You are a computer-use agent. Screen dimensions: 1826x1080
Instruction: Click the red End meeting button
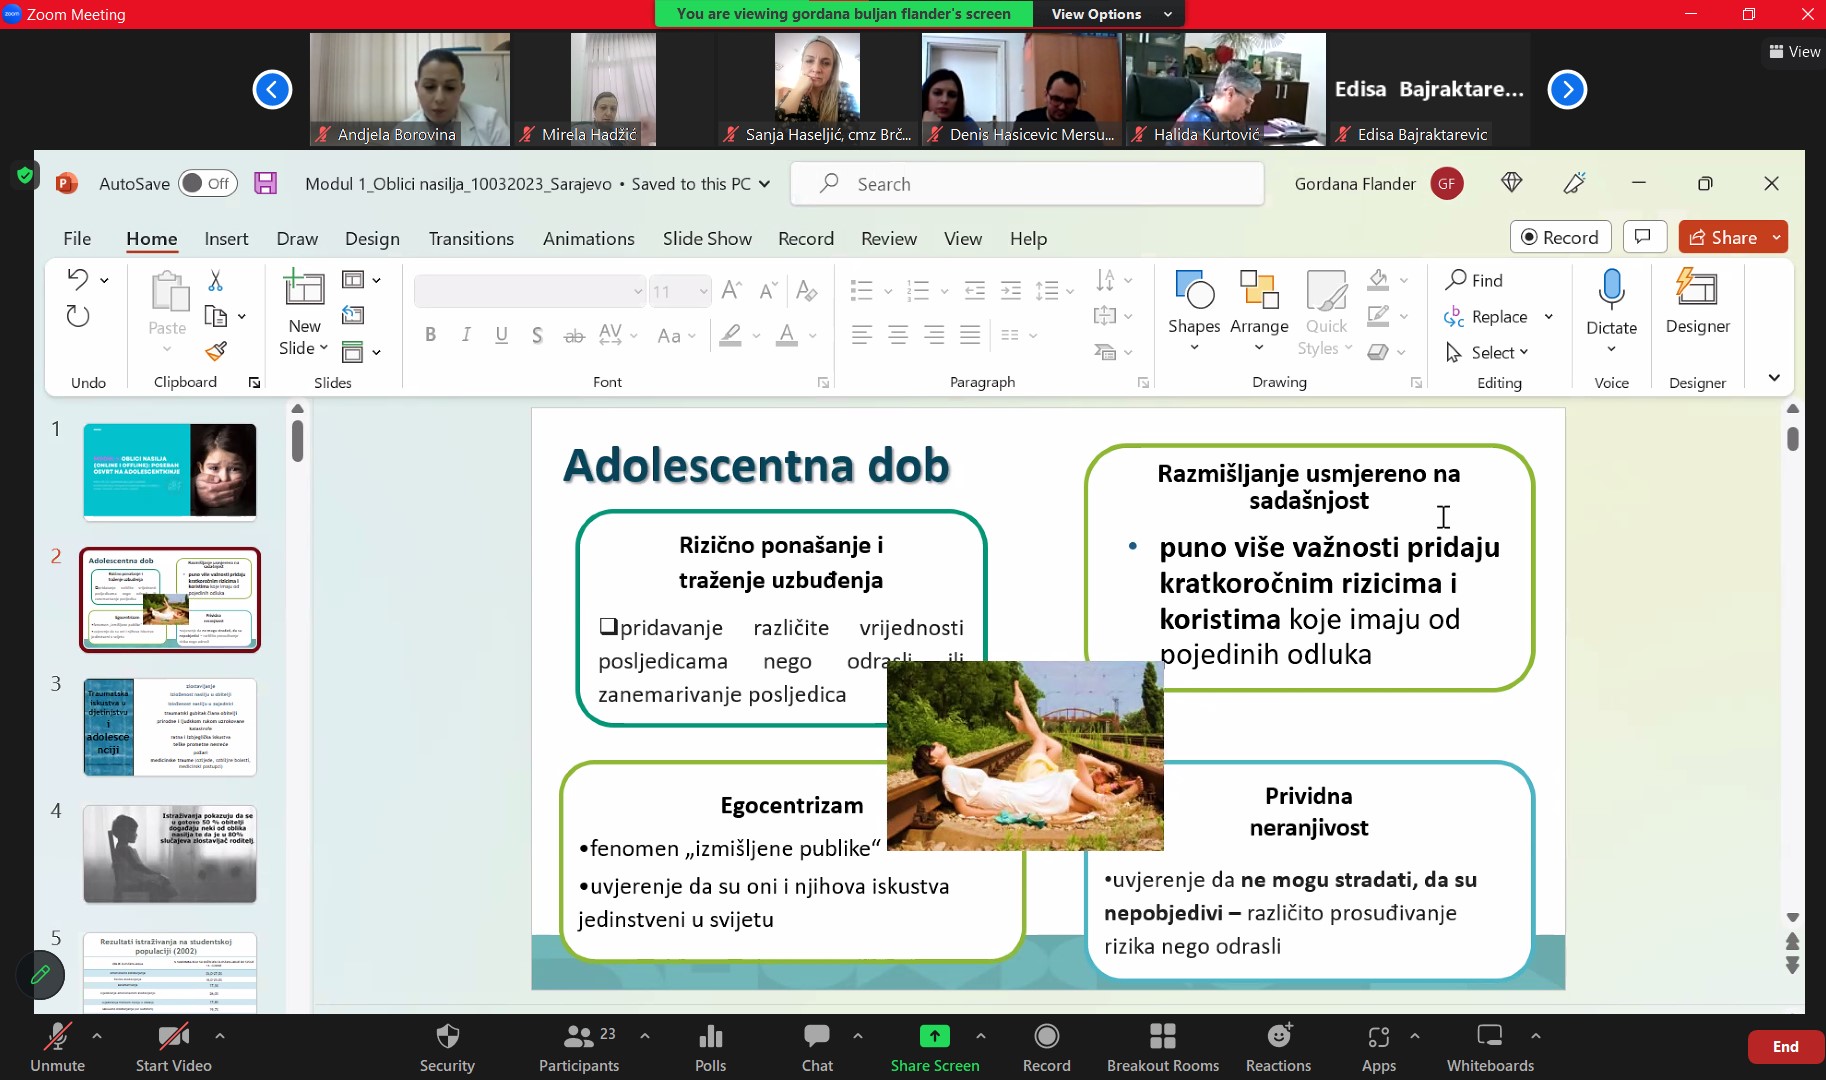1785,1046
